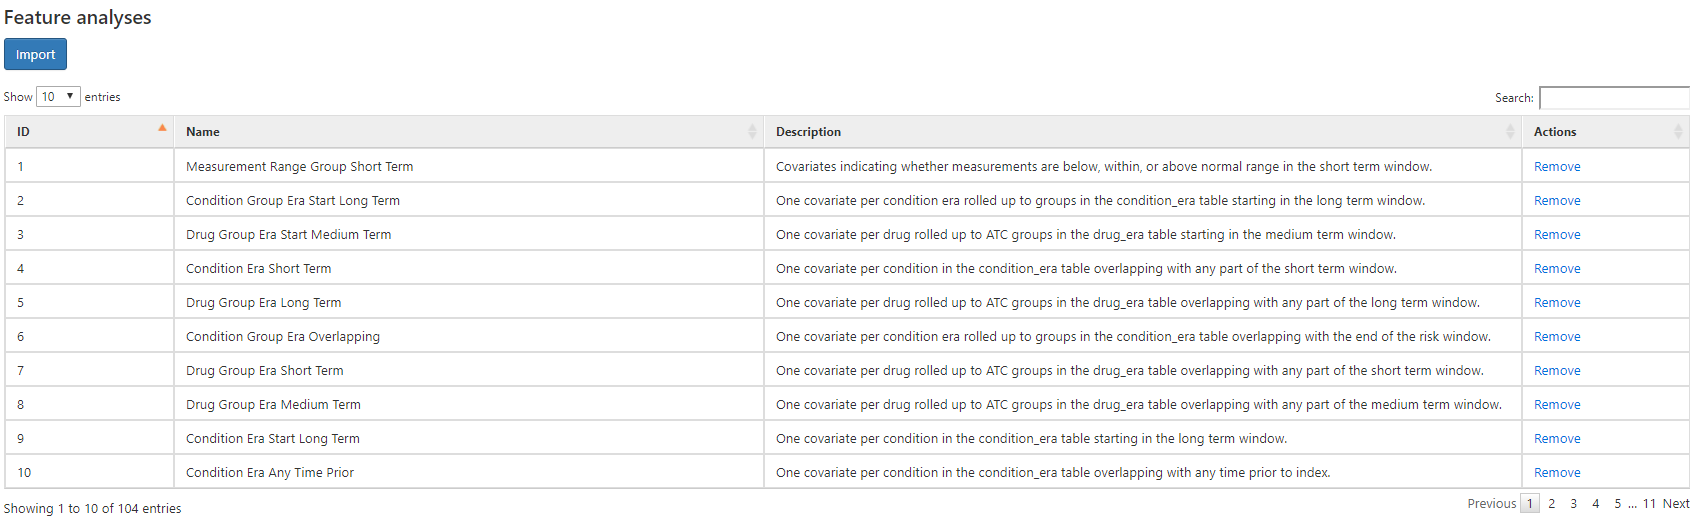Remove Condition Era Start Long Term

click(x=1557, y=439)
